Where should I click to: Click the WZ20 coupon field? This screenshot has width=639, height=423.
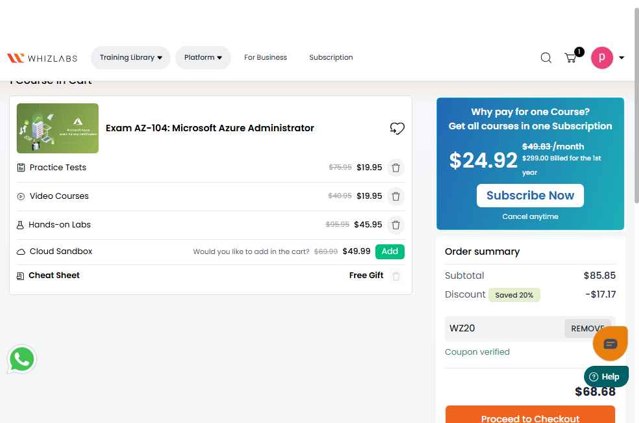[505, 328]
